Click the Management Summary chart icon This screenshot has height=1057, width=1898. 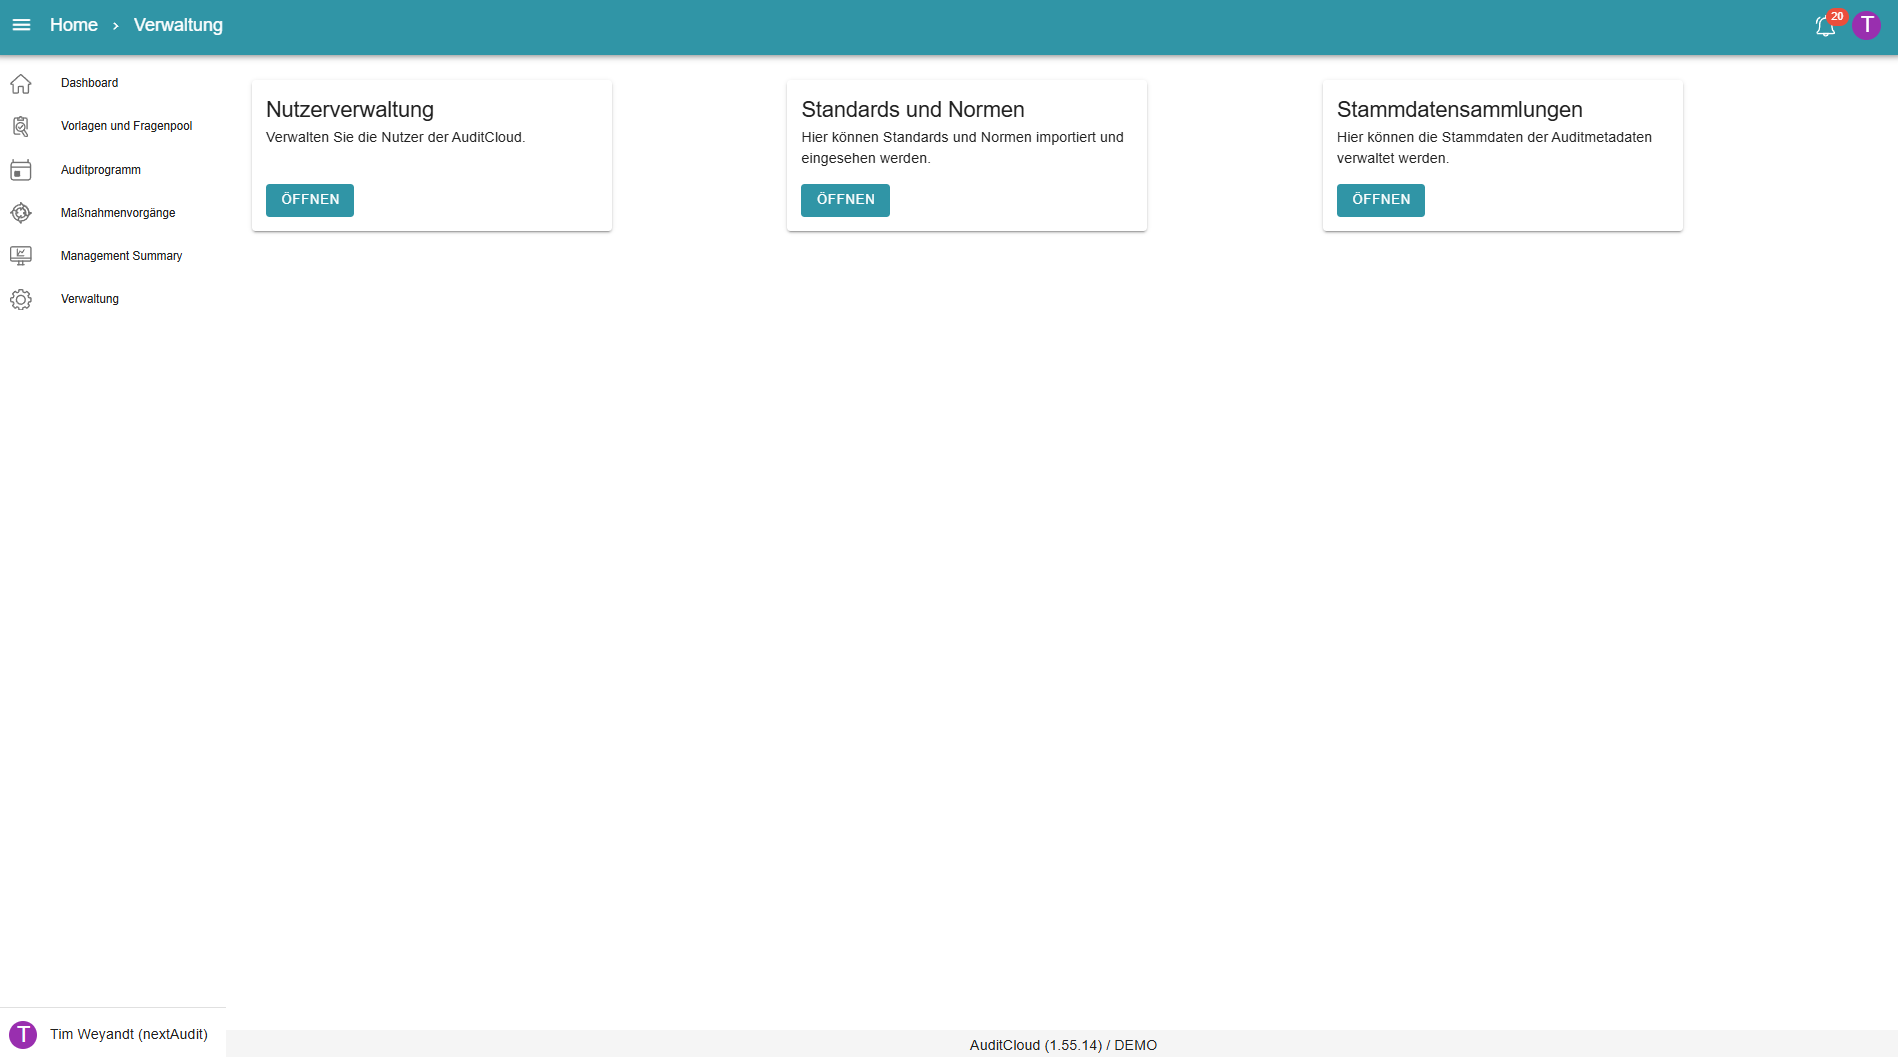pyautogui.click(x=21, y=256)
